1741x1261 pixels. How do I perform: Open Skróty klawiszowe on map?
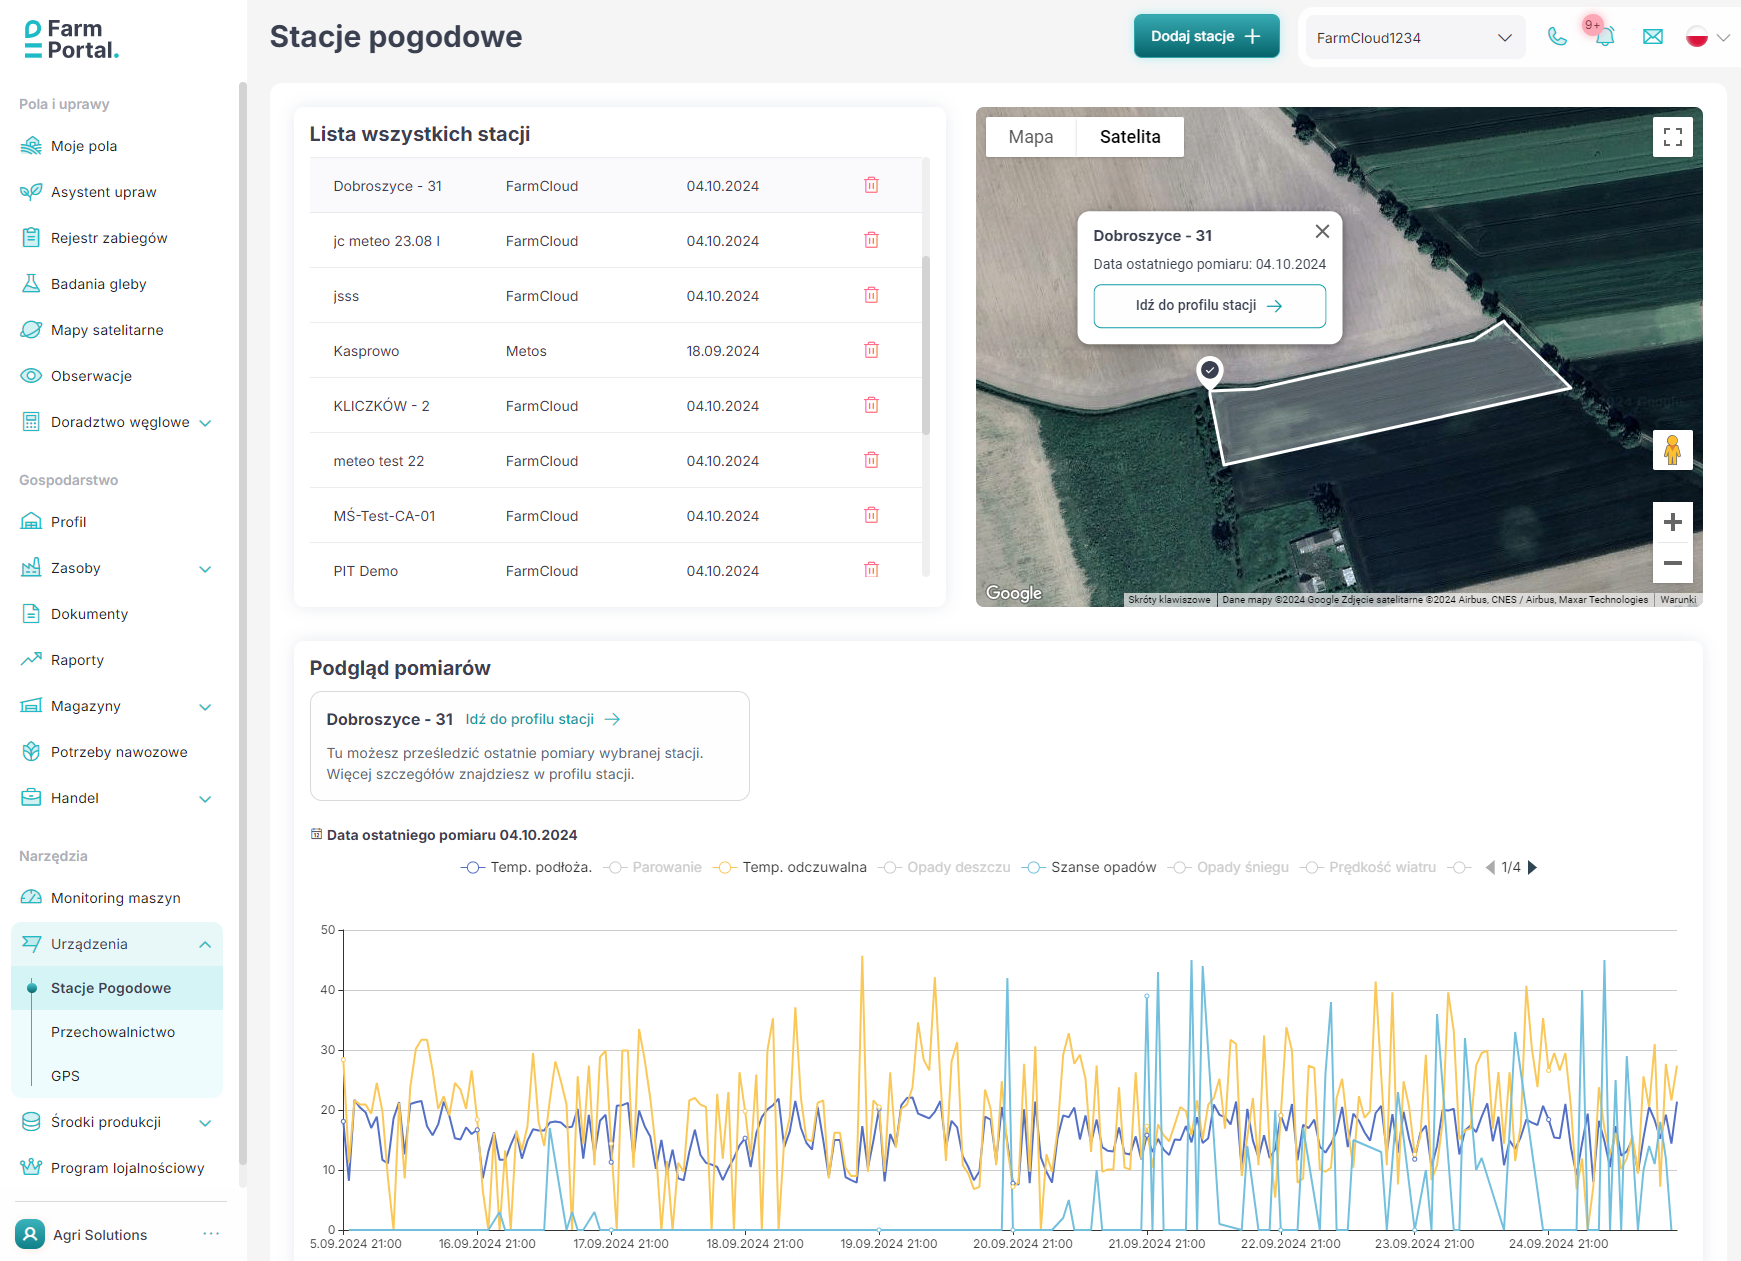click(x=1169, y=600)
